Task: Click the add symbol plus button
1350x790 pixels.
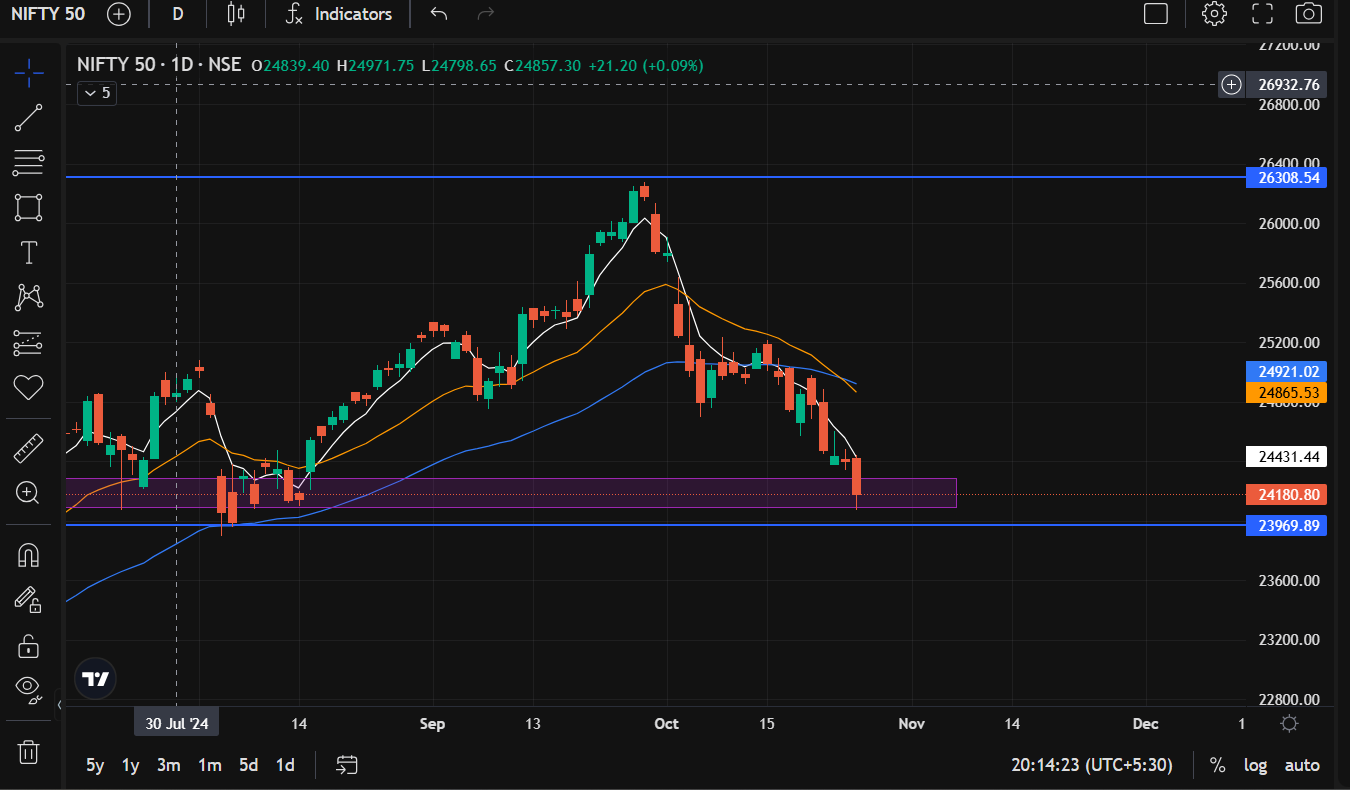Action: (x=119, y=14)
